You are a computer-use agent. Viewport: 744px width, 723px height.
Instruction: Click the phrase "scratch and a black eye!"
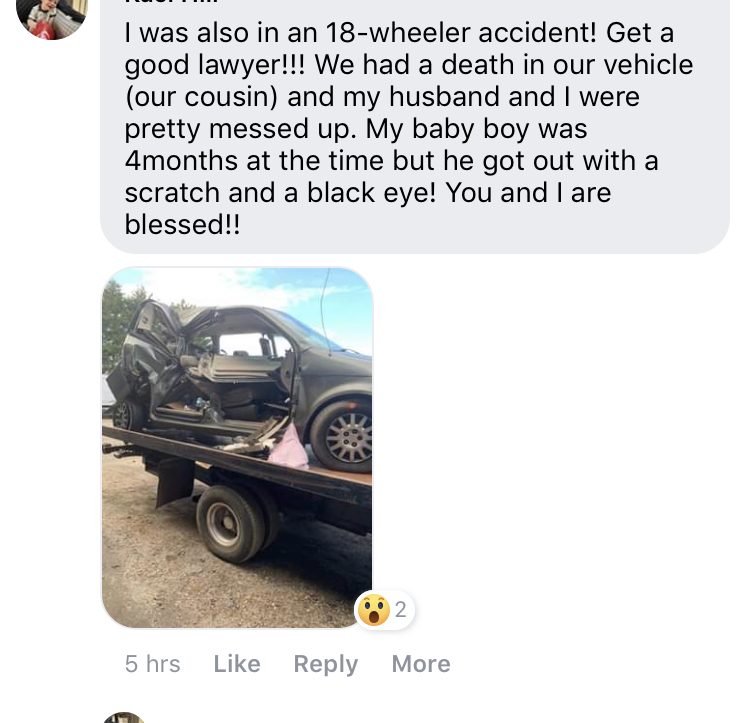(x=280, y=193)
